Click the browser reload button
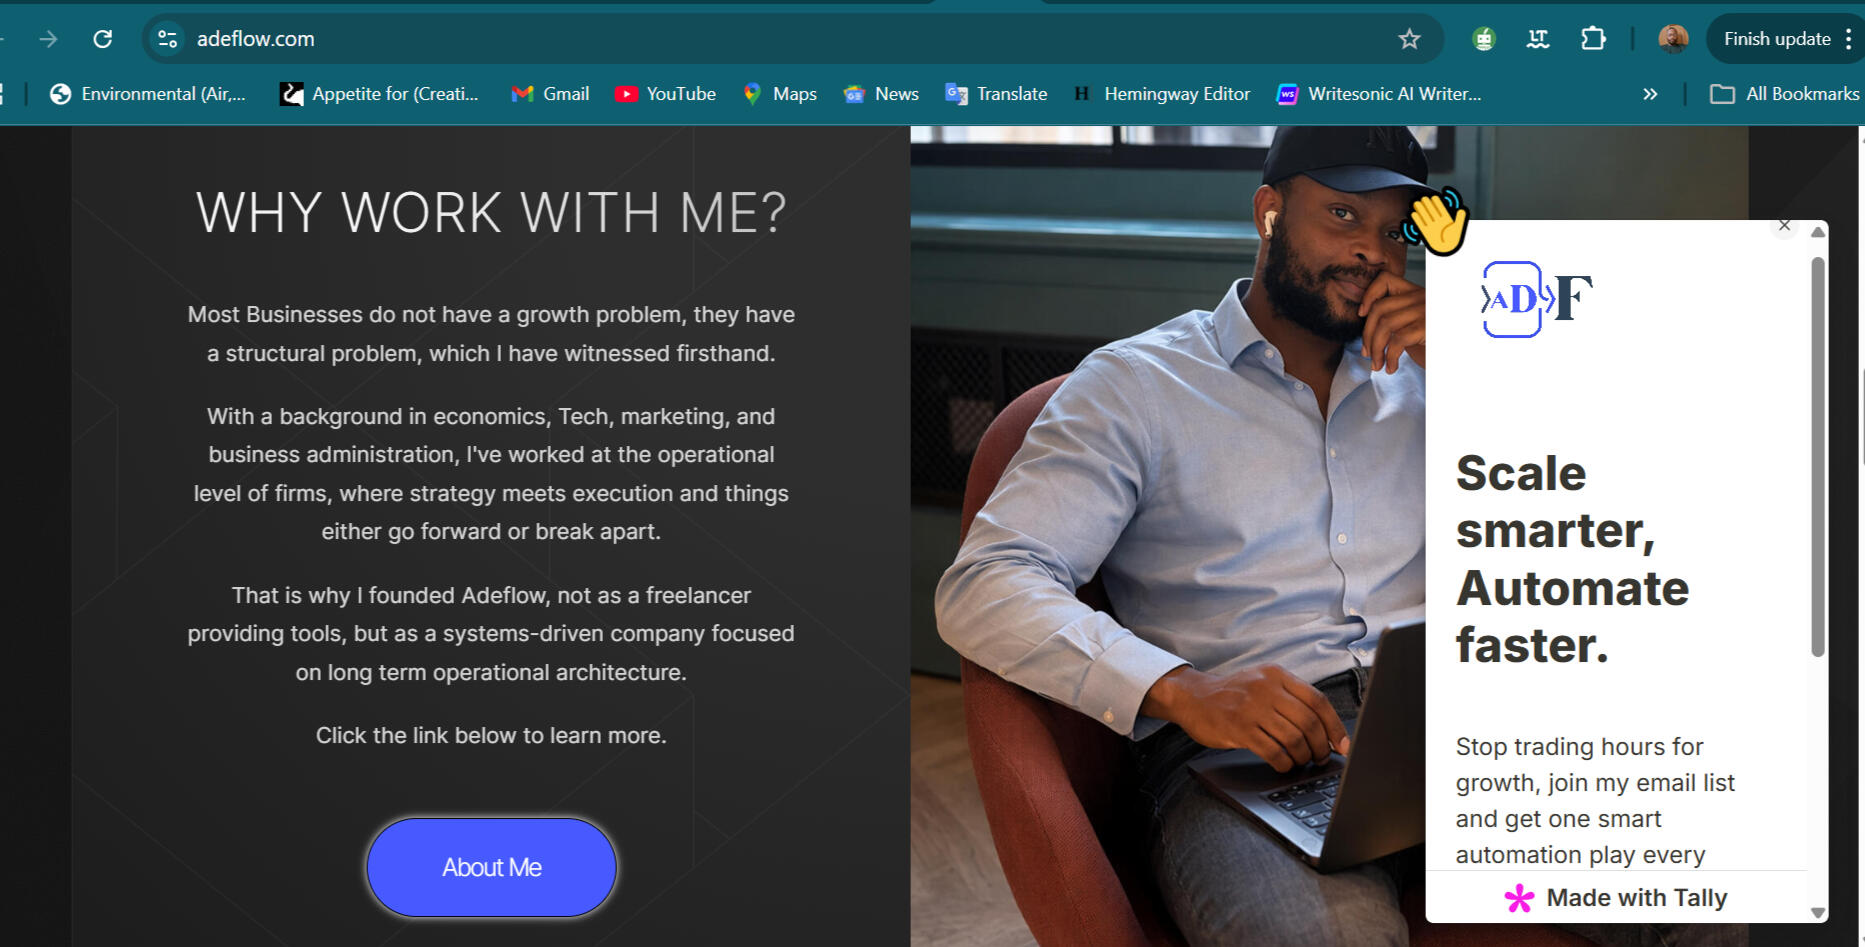 tap(103, 39)
